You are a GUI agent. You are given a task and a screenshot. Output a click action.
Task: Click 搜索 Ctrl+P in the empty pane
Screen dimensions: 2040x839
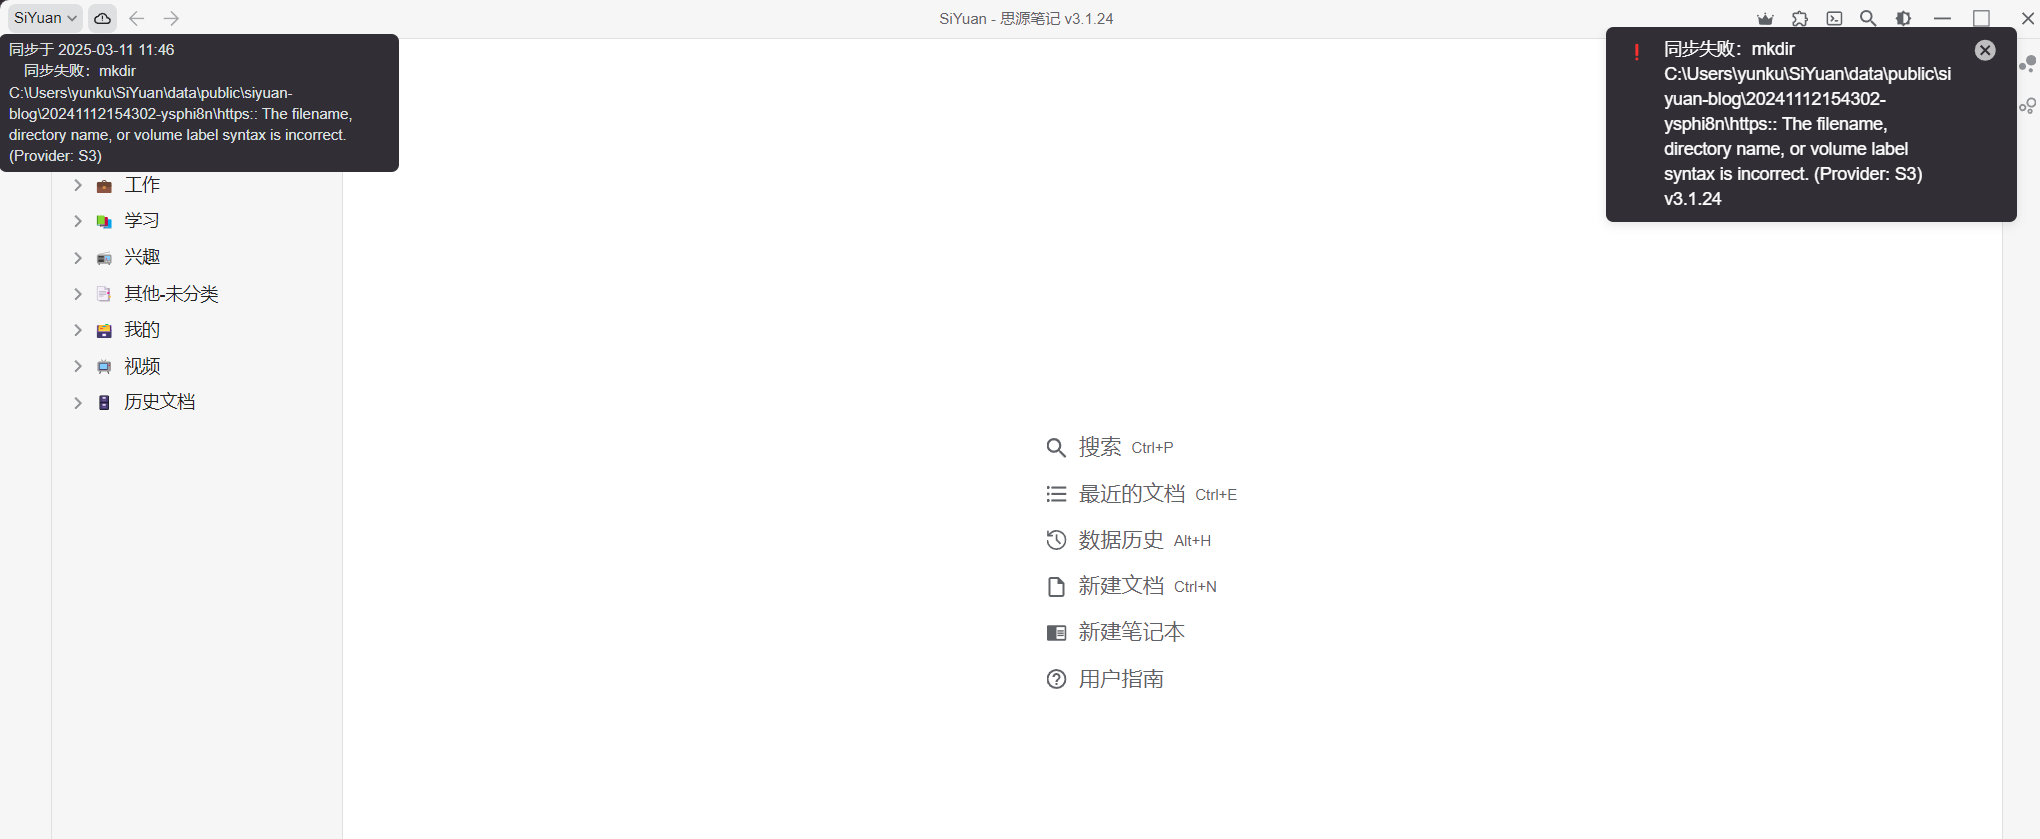1109,447
